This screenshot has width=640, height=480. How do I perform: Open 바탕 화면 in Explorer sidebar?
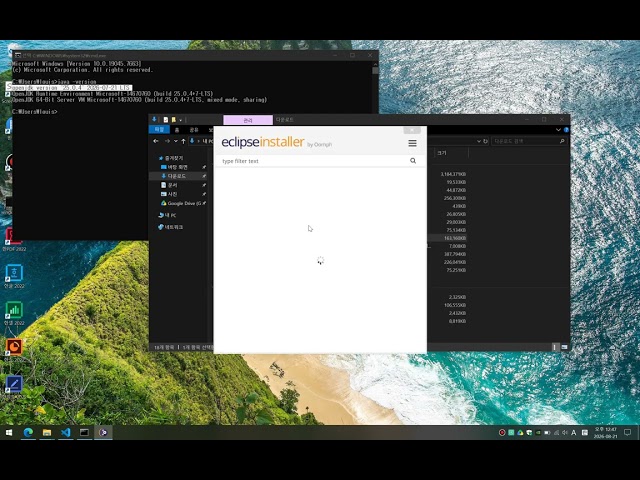[x=174, y=167]
